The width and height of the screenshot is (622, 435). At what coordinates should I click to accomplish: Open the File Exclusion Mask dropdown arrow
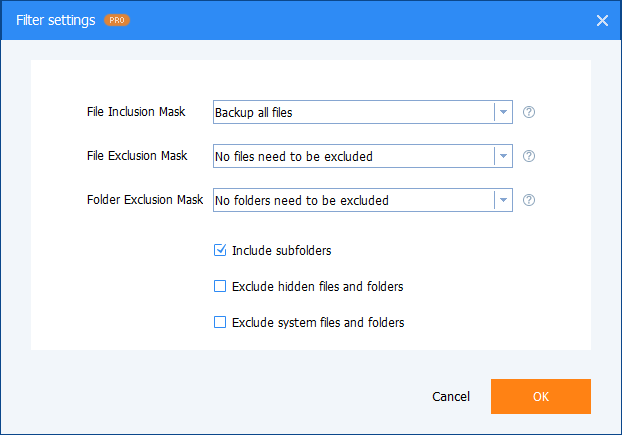click(503, 156)
